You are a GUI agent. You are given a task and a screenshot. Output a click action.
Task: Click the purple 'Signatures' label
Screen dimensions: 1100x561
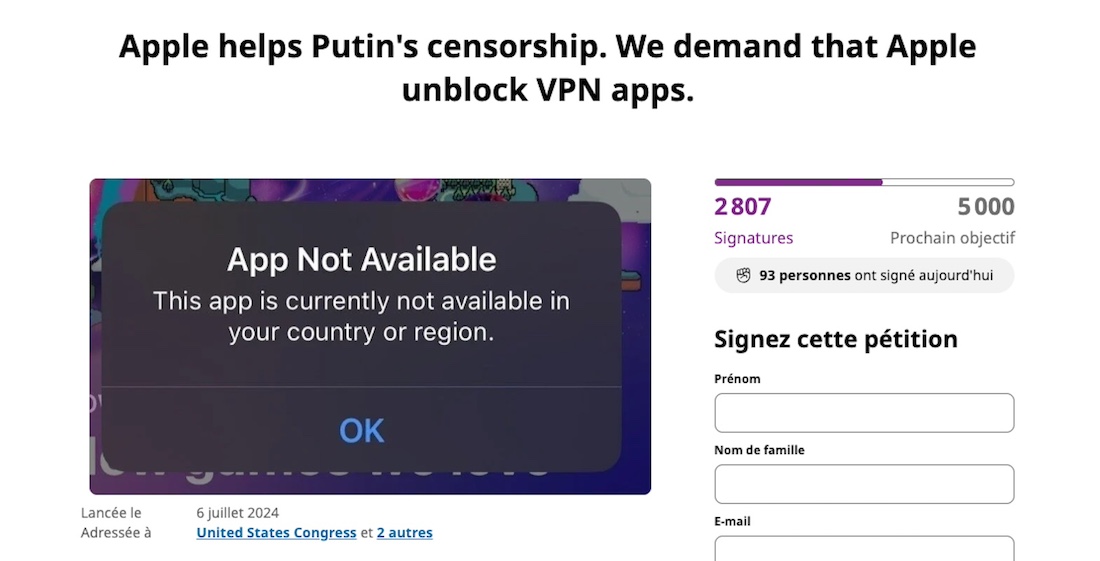coord(753,238)
